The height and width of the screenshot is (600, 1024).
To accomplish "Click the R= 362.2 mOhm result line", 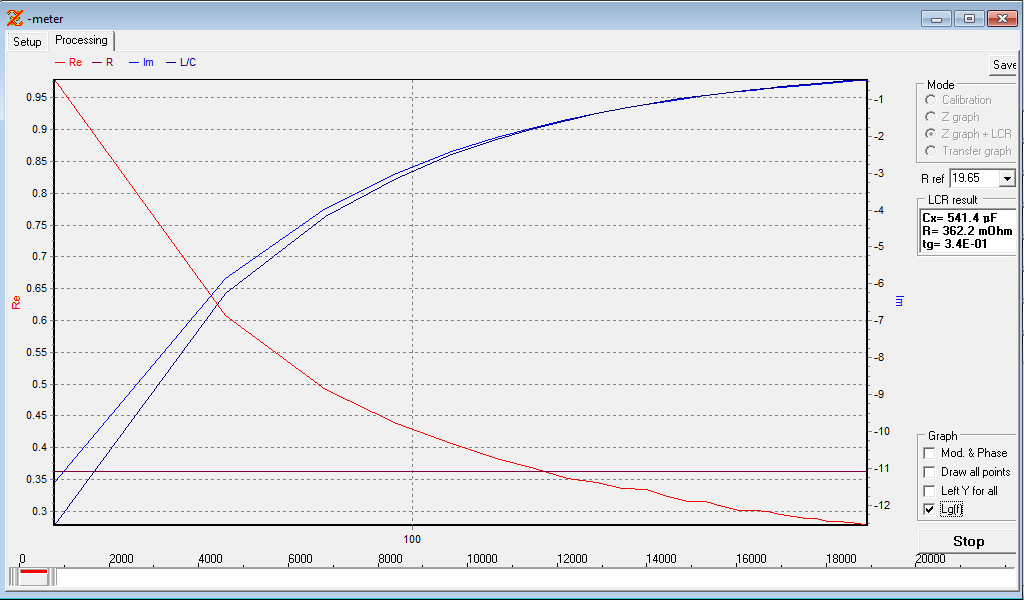I will click(x=967, y=231).
